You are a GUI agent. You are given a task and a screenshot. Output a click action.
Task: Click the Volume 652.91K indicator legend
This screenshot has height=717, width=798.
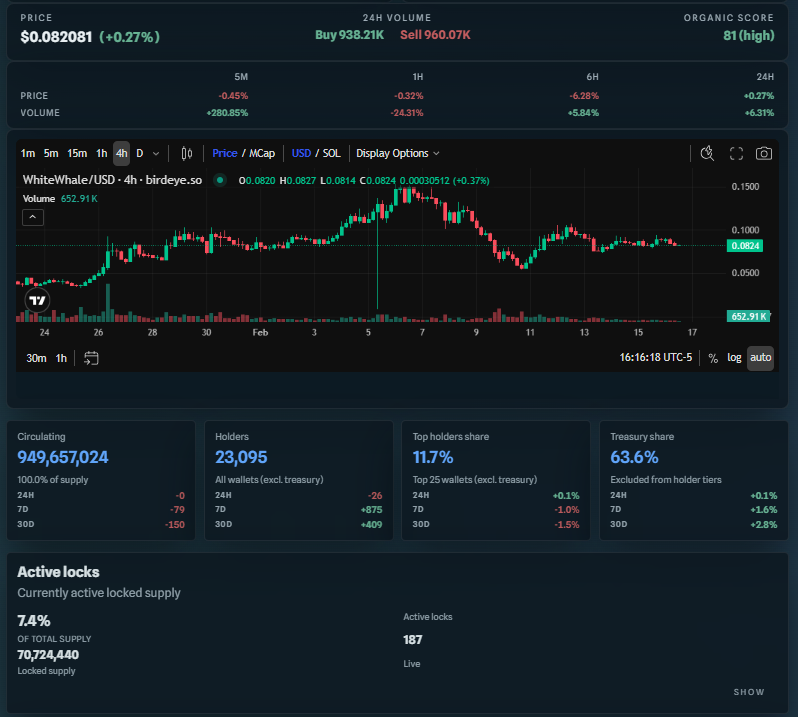(60, 198)
